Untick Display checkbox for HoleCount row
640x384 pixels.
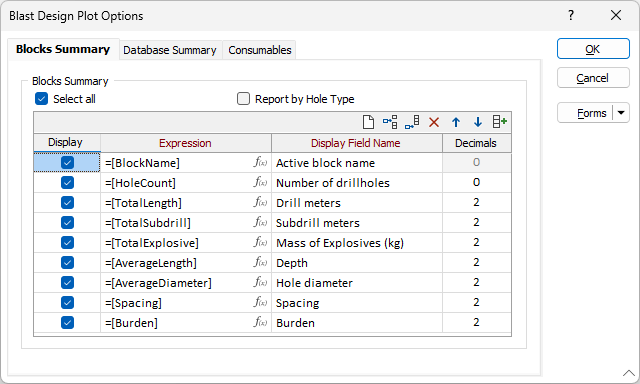click(x=67, y=182)
